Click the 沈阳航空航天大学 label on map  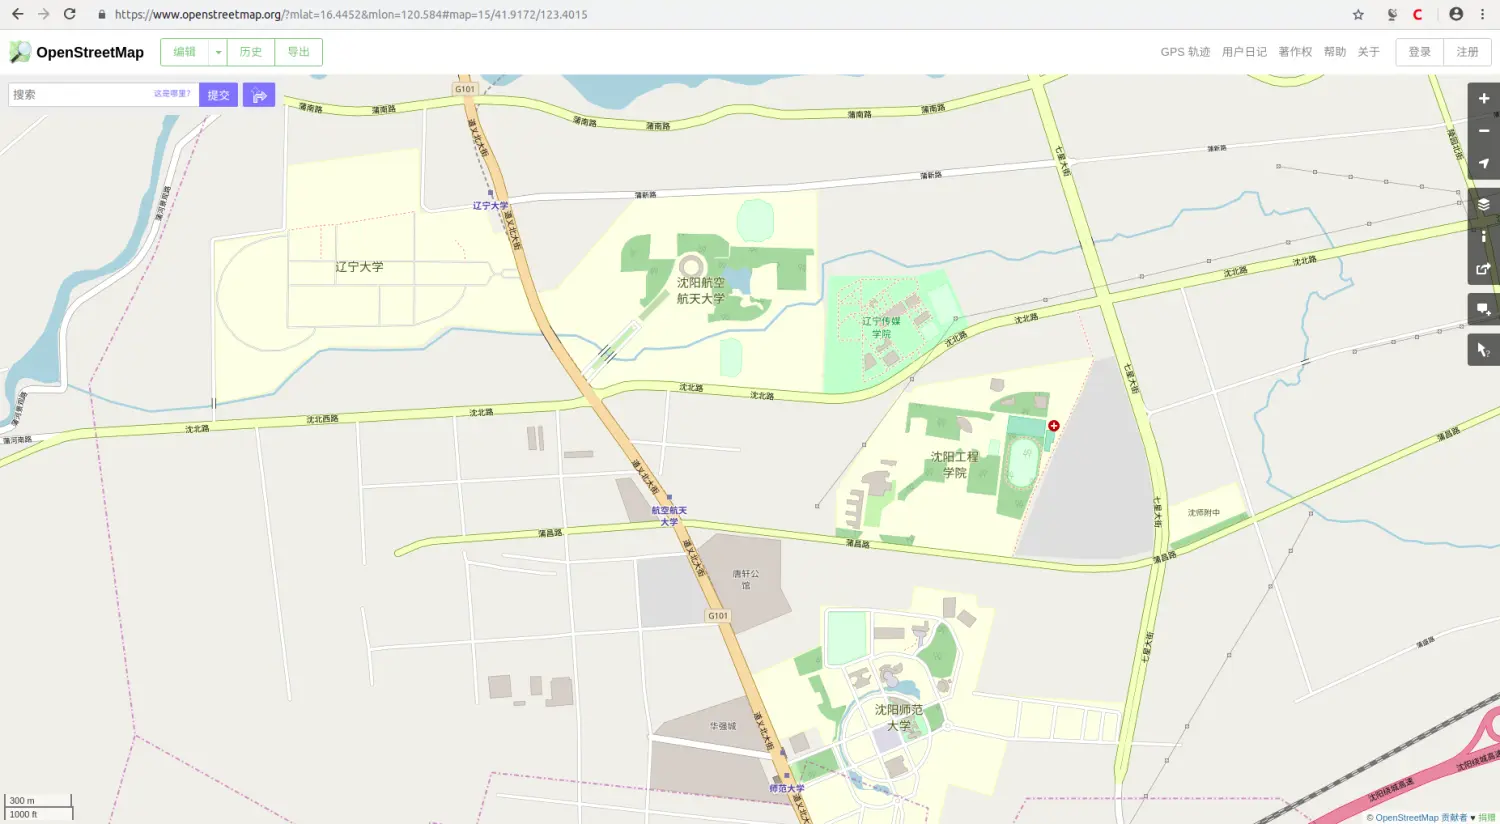701,291
